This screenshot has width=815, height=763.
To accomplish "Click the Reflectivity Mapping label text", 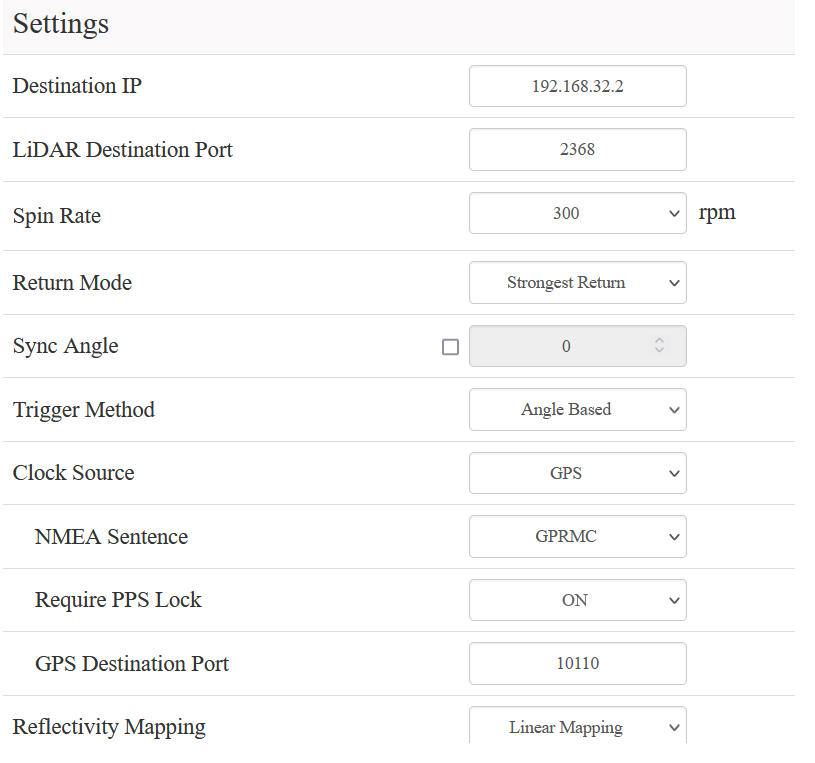I will [109, 727].
